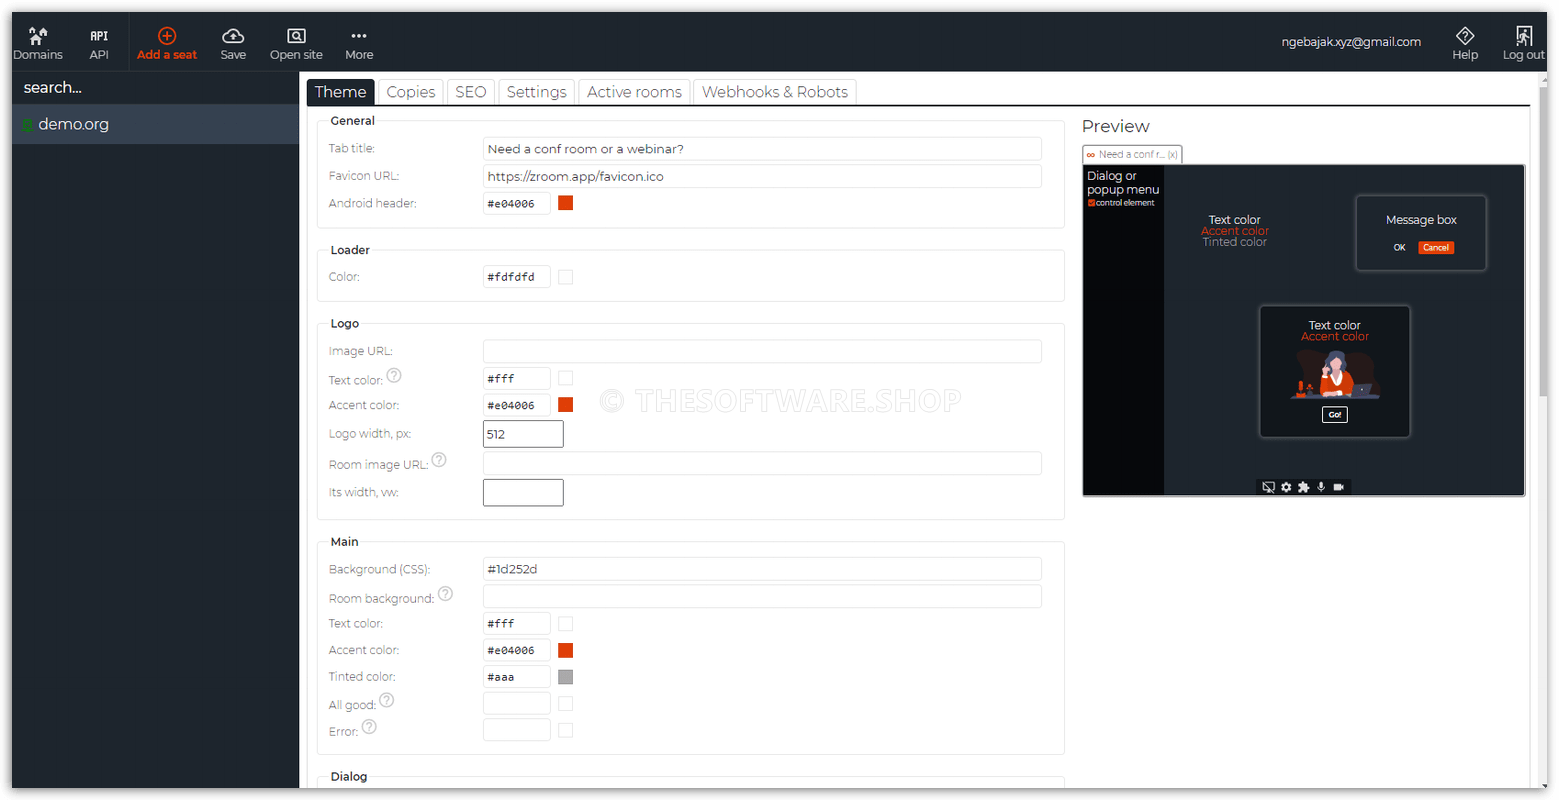
Task: Open the Webhooks & Robots tab
Action: pyautogui.click(x=774, y=91)
